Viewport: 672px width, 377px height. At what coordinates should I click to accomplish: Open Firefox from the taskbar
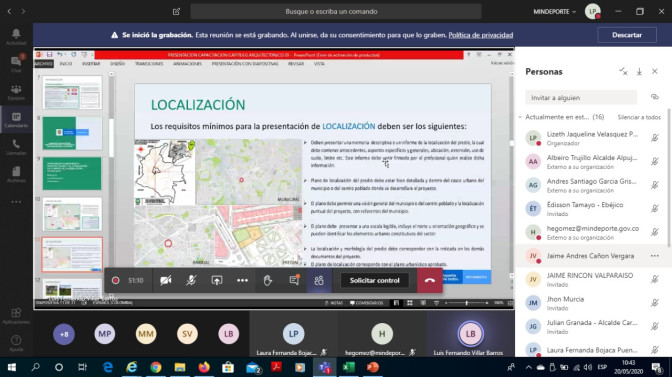(204, 367)
